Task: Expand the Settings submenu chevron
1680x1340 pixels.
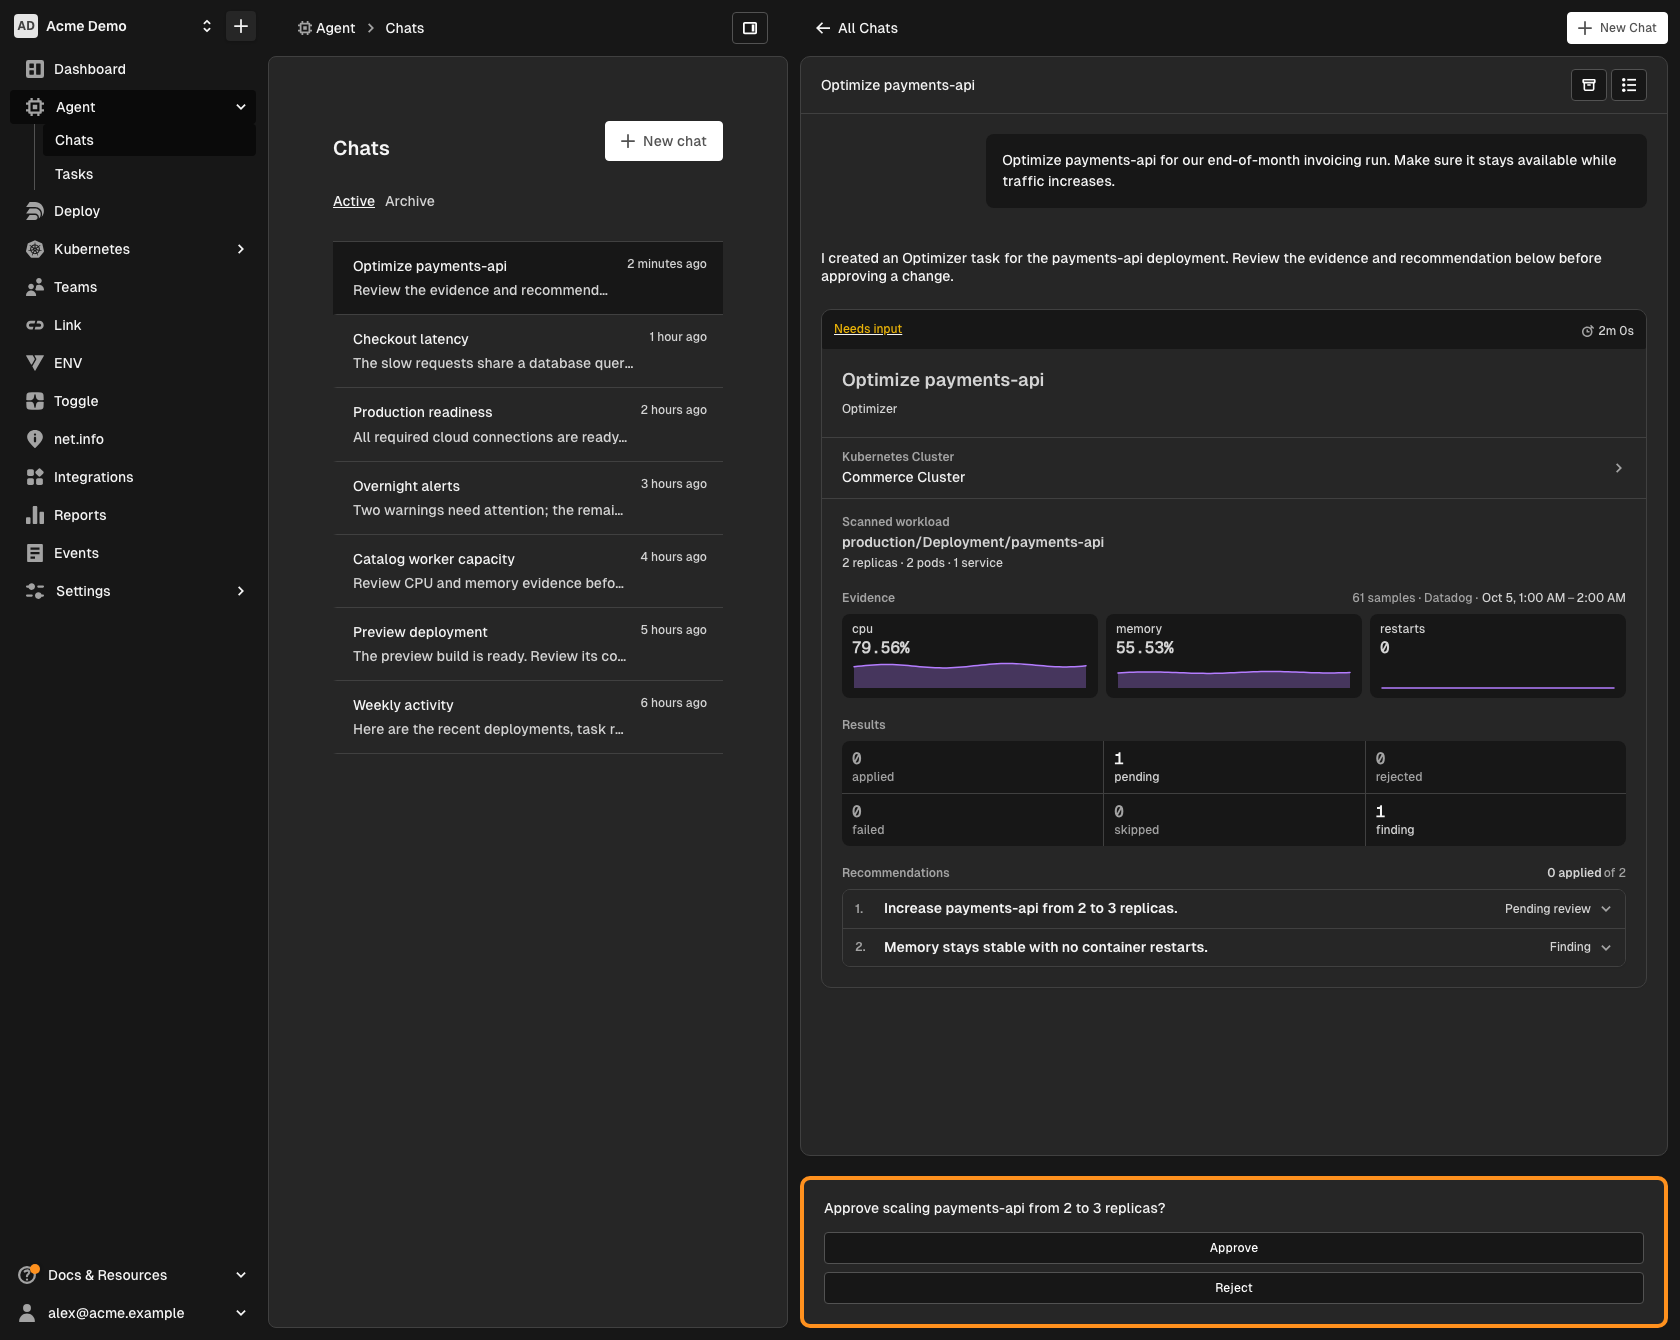Action: [241, 591]
